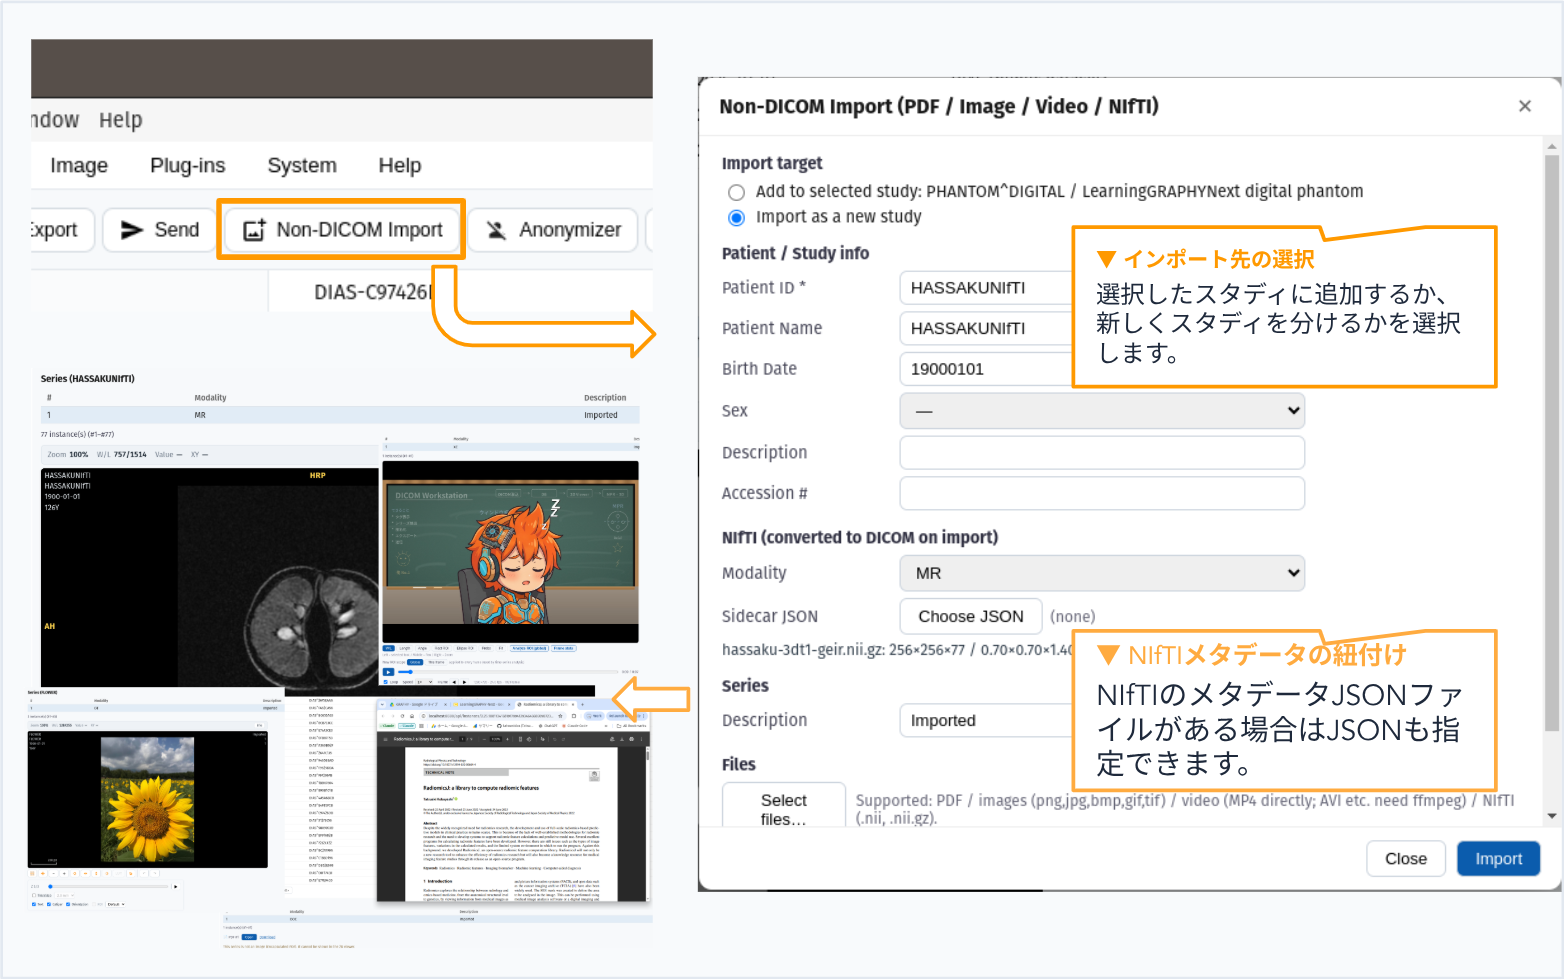Click the Radiomics PDF page preview

point(511,822)
